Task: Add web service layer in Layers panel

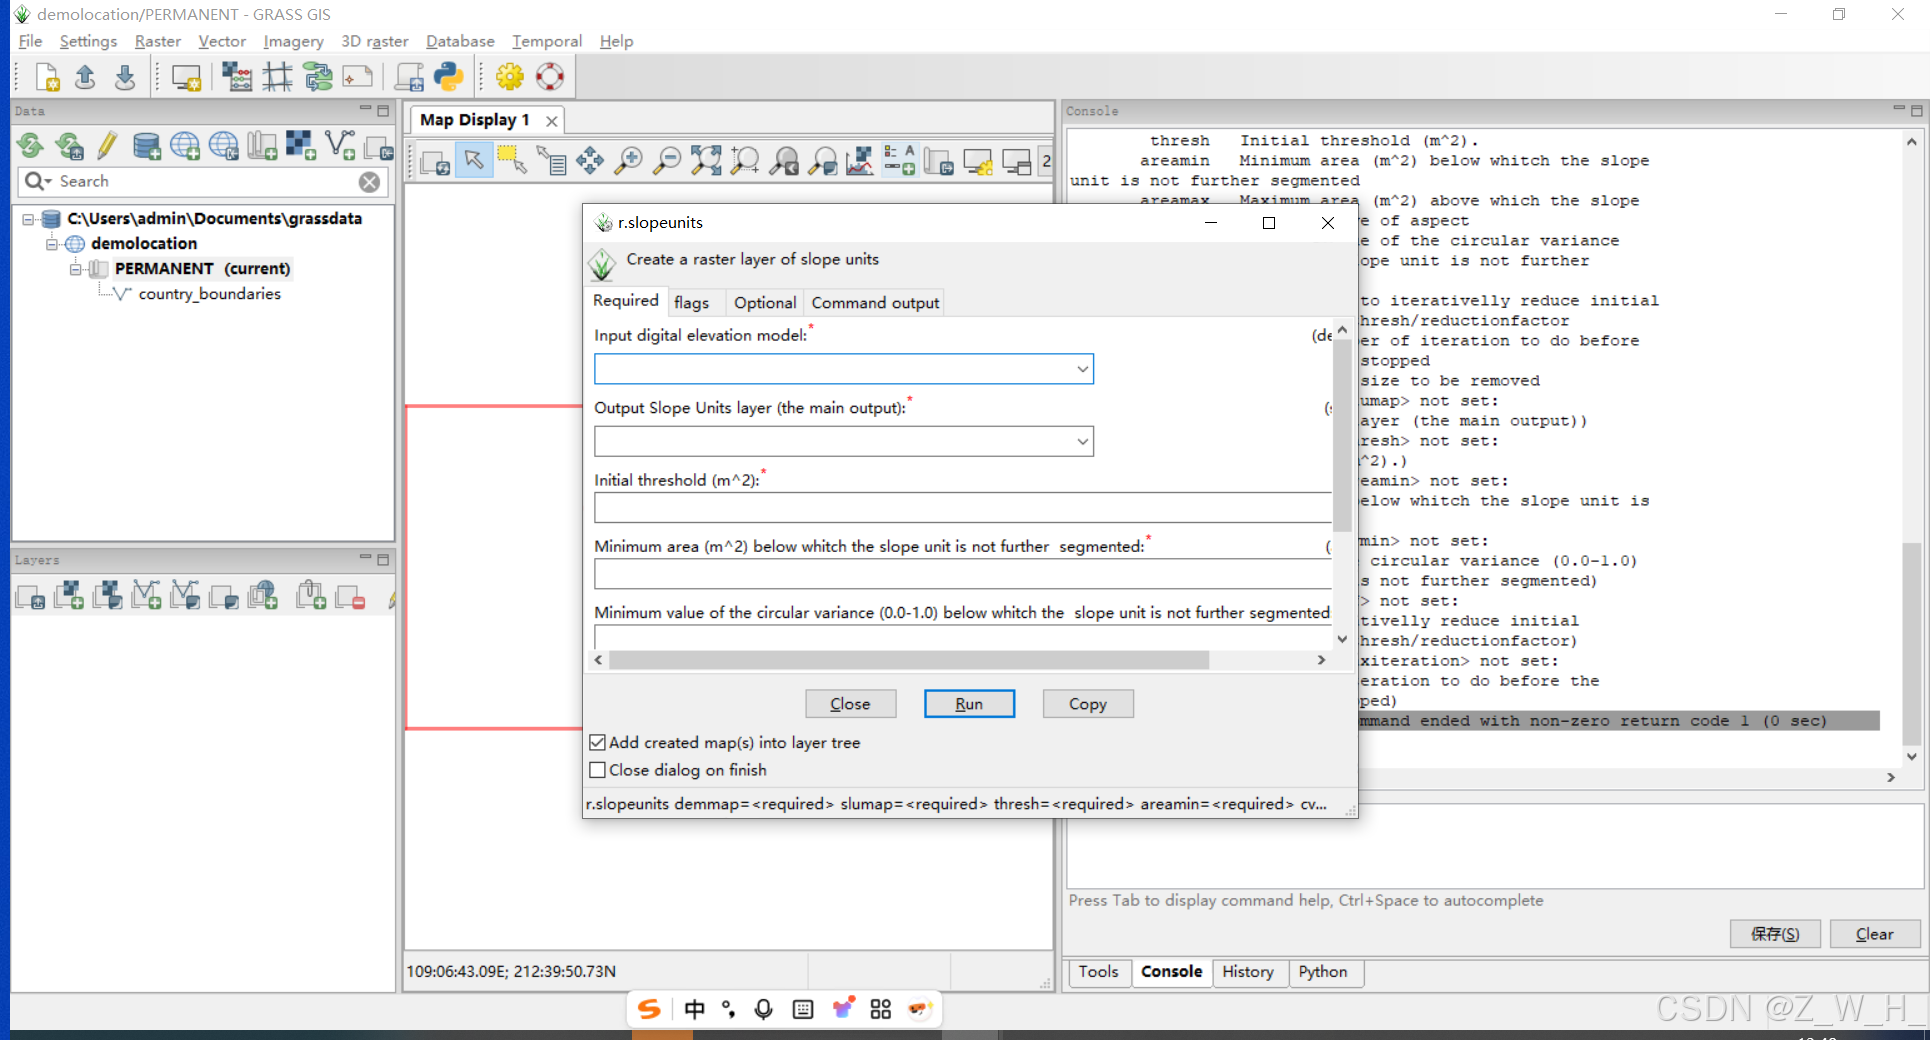Action: pos(263,596)
